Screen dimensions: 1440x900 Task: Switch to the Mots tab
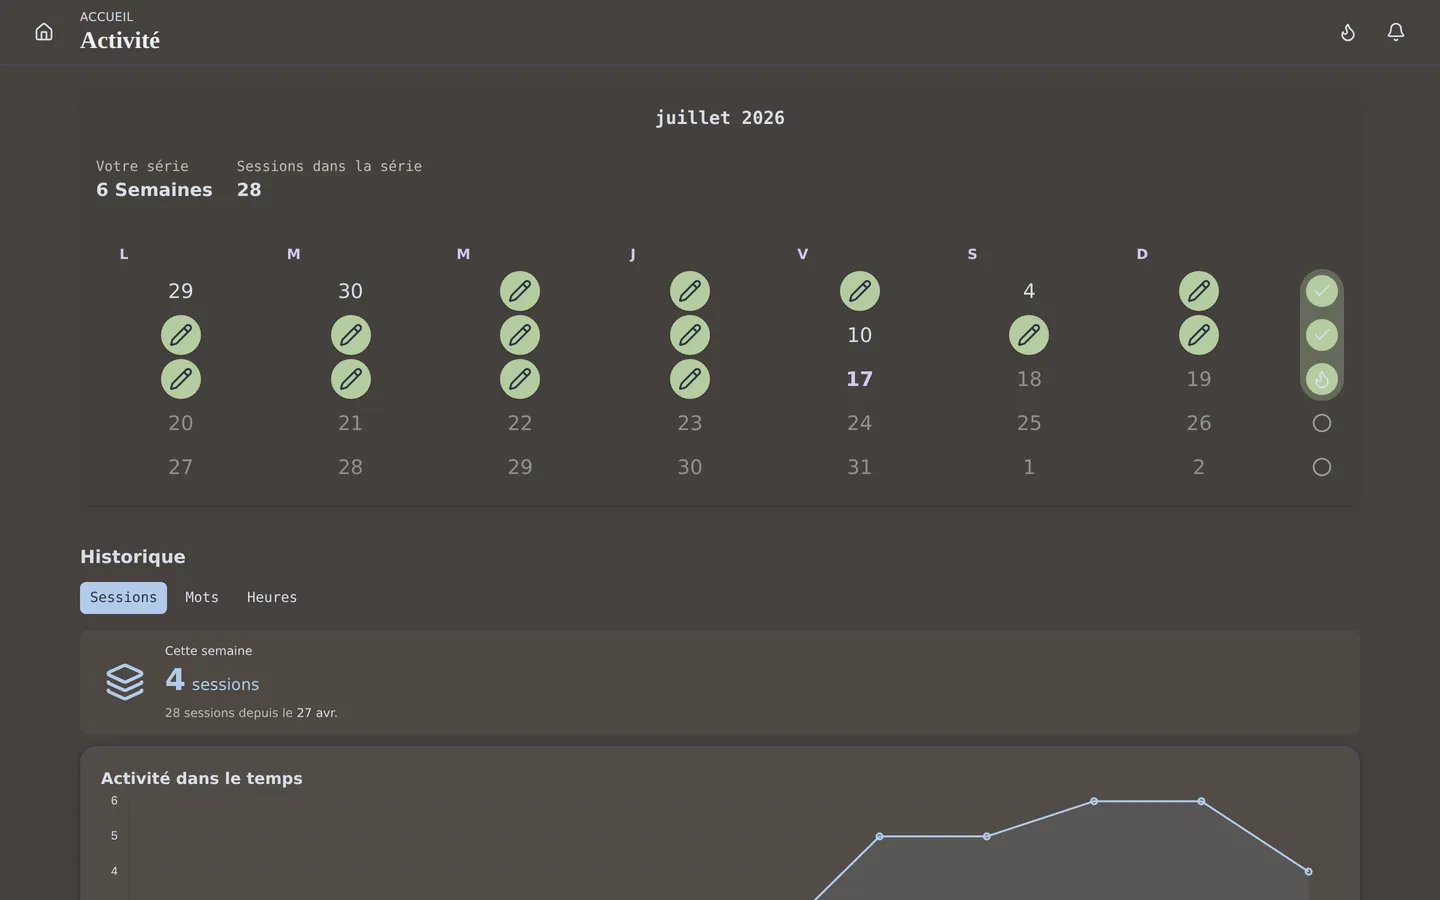[x=202, y=598]
